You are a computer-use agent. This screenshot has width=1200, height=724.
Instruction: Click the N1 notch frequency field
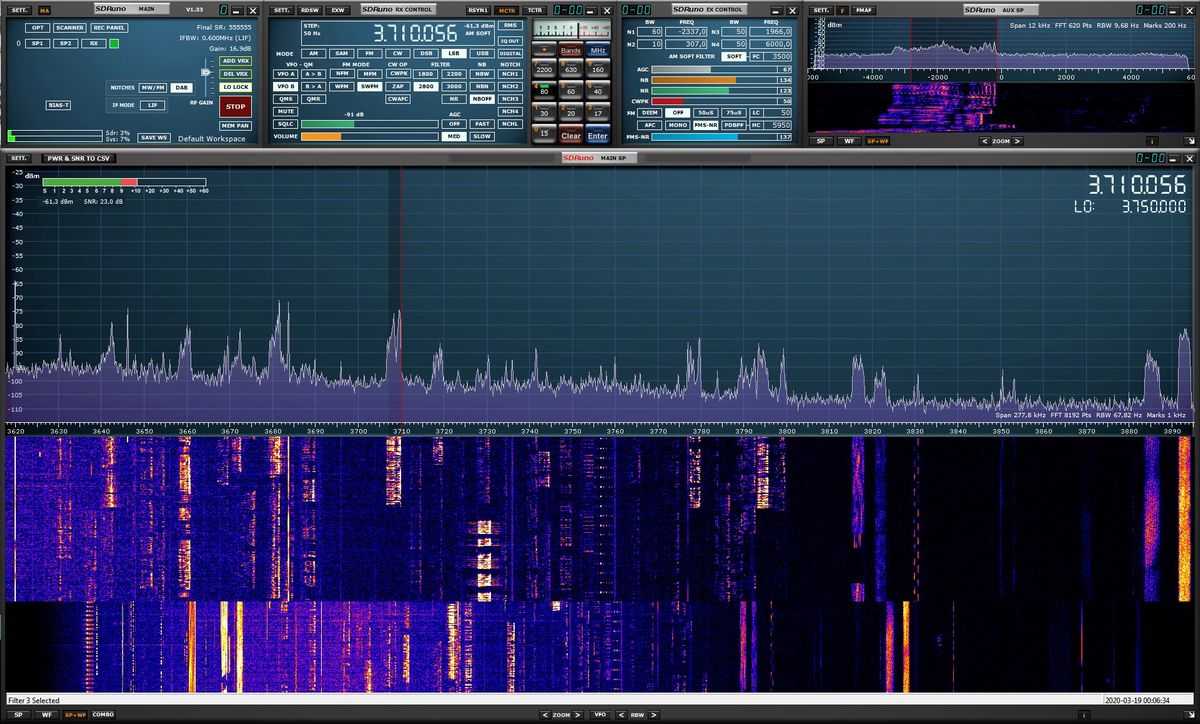coord(688,32)
